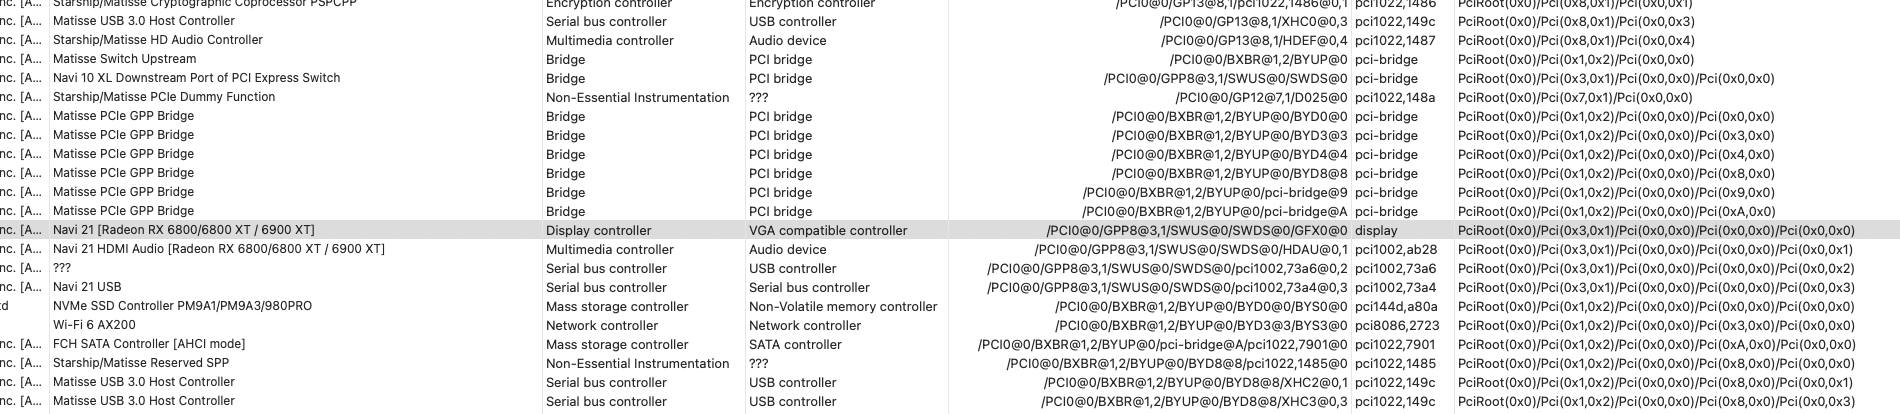The width and height of the screenshot is (1900, 414).
Task: Click the Navi 21 HDMI Audio device
Action: (218, 249)
